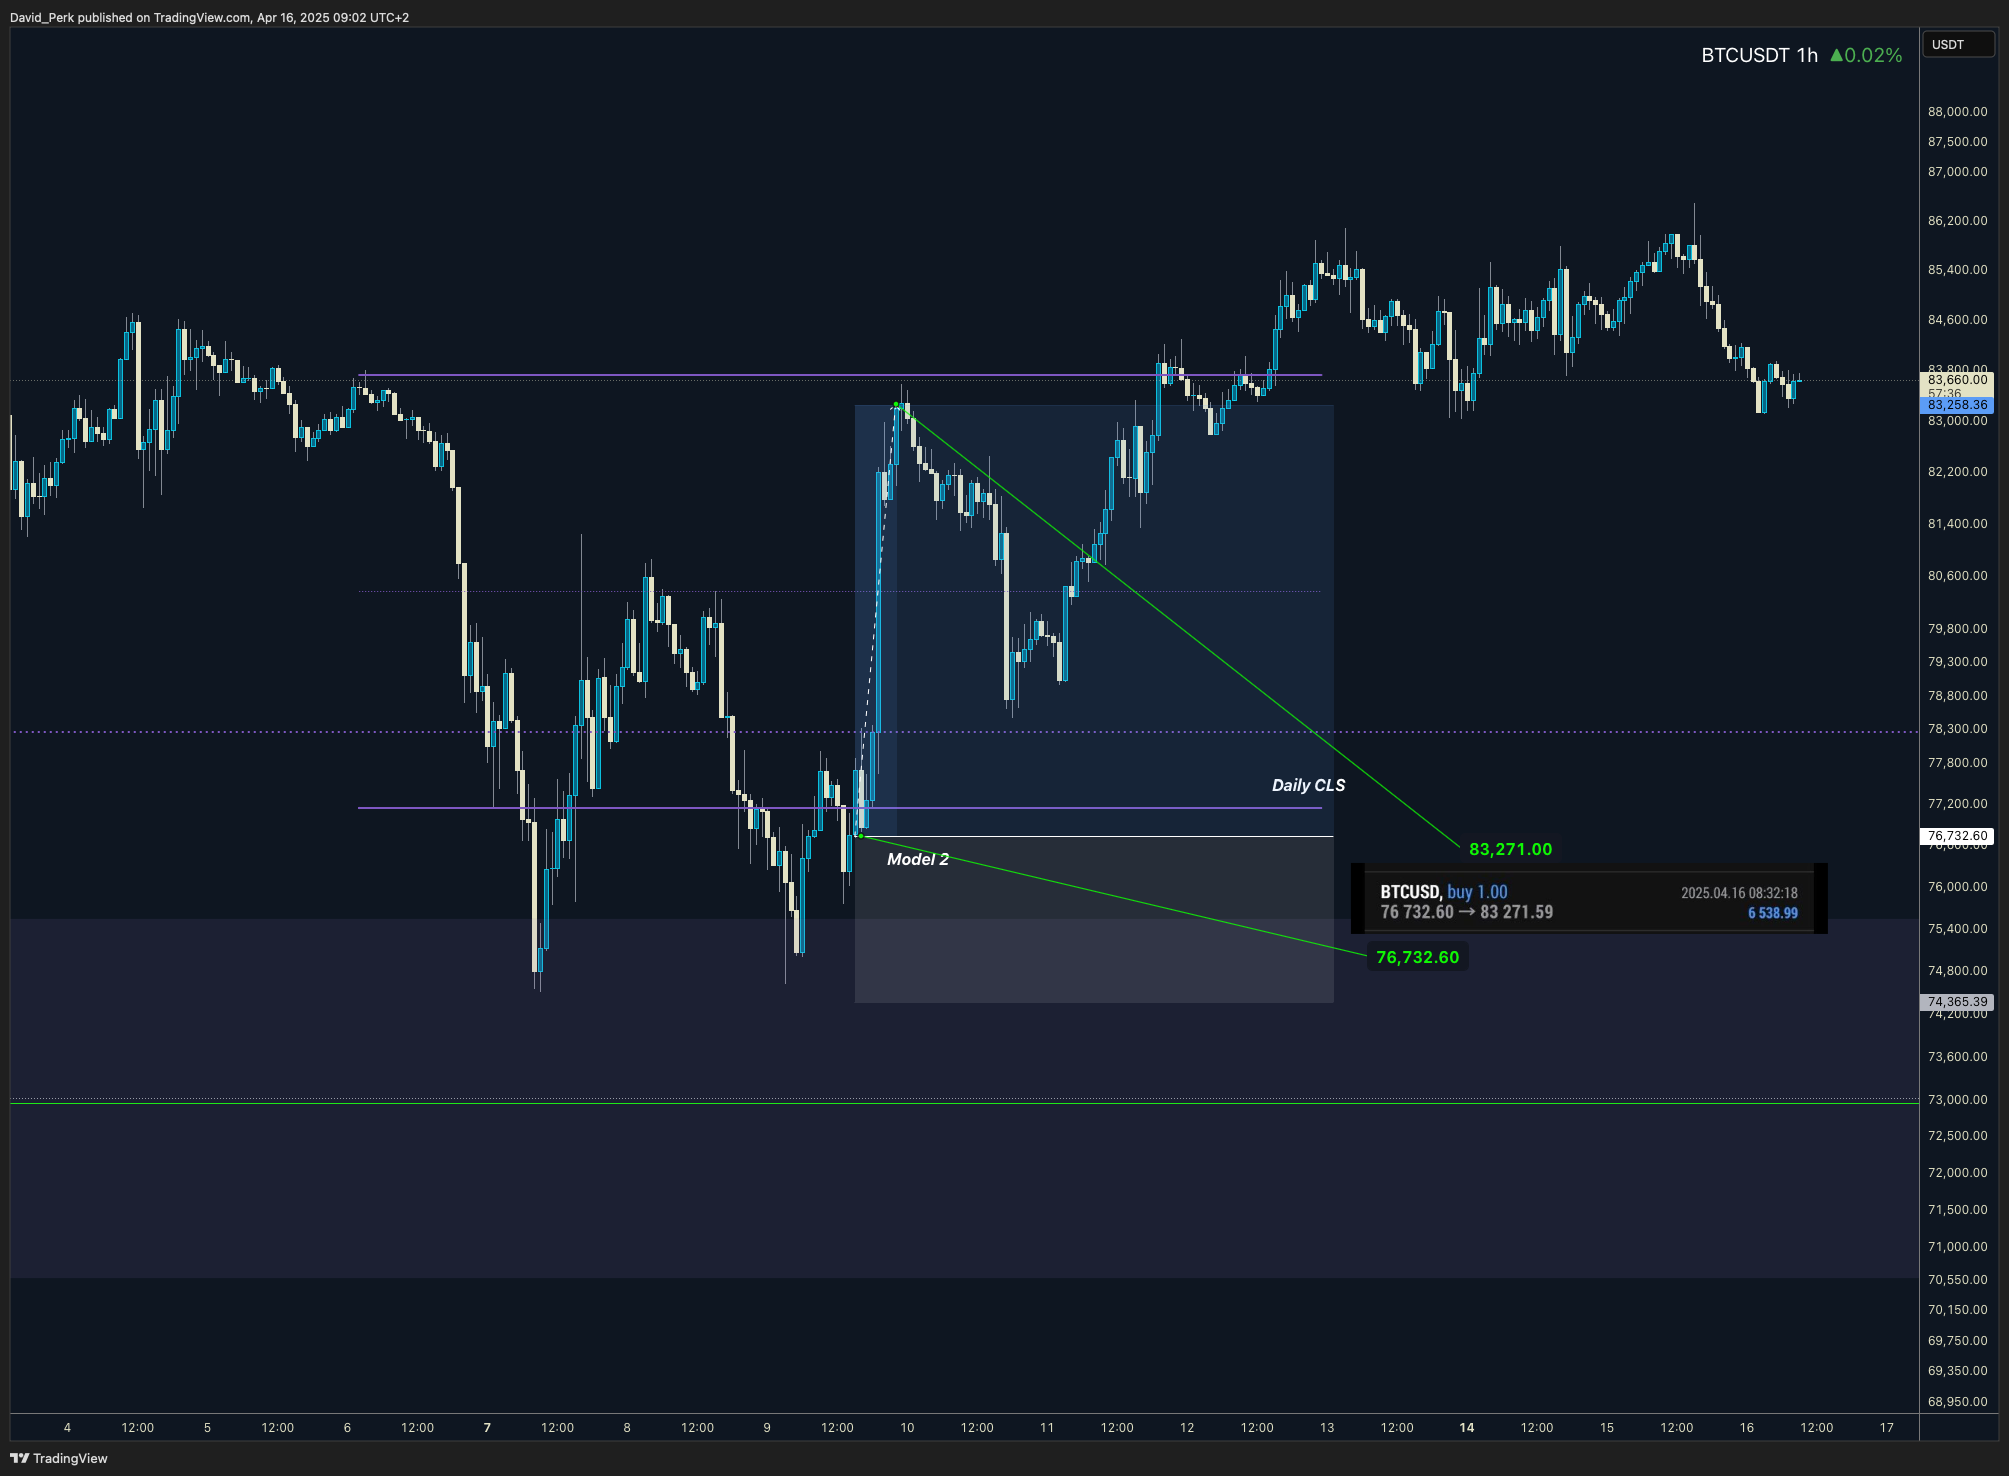Click the date 17 on time axis
The height and width of the screenshot is (1476, 2009).
point(1886,1428)
